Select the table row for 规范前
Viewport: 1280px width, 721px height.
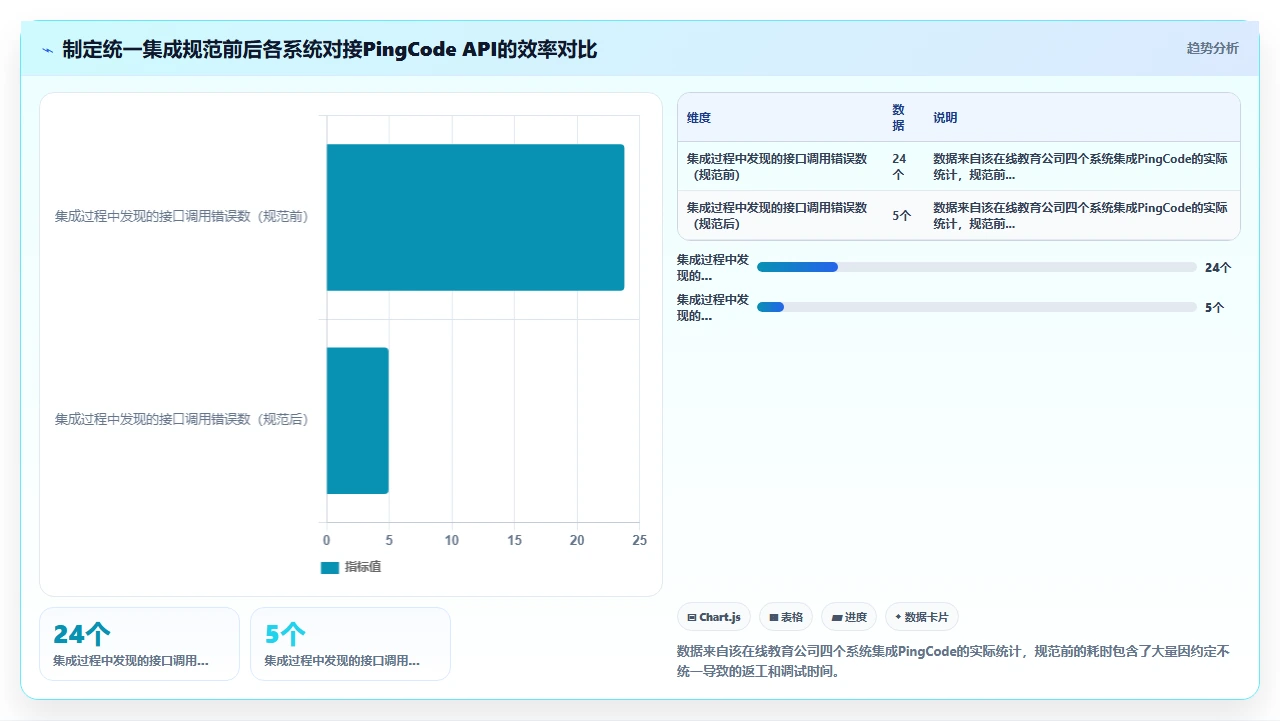point(958,166)
